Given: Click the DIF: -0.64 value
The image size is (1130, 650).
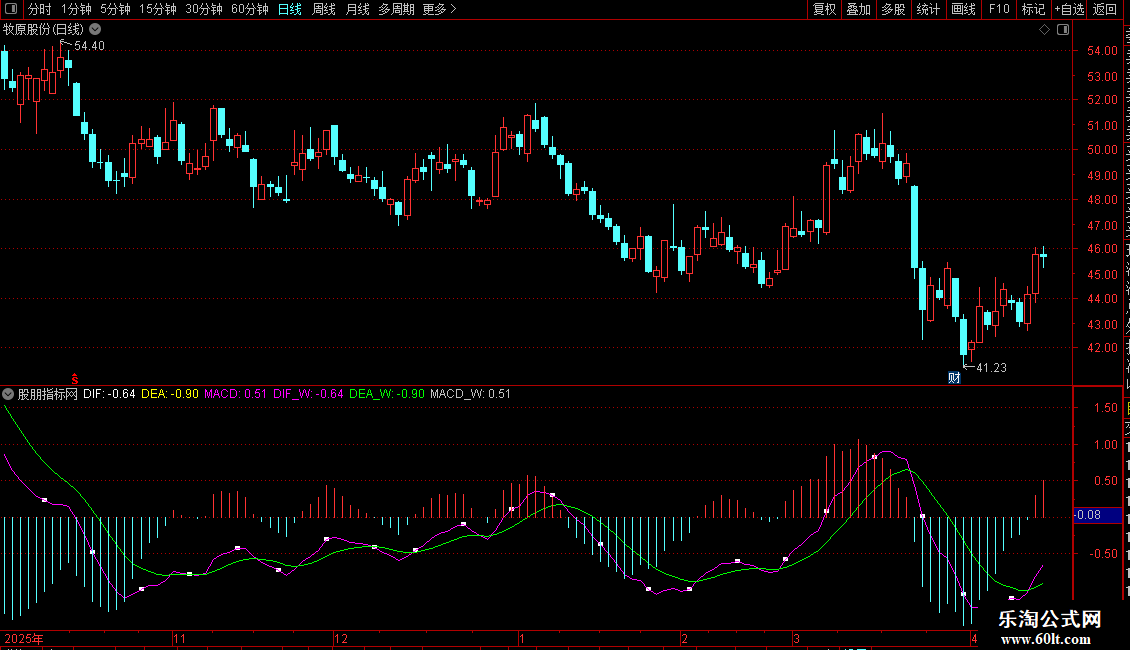Looking at the screenshot, I should [109, 394].
